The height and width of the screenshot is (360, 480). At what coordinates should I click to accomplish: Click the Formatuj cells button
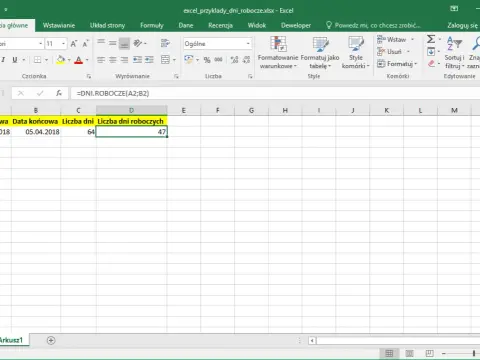point(397,63)
